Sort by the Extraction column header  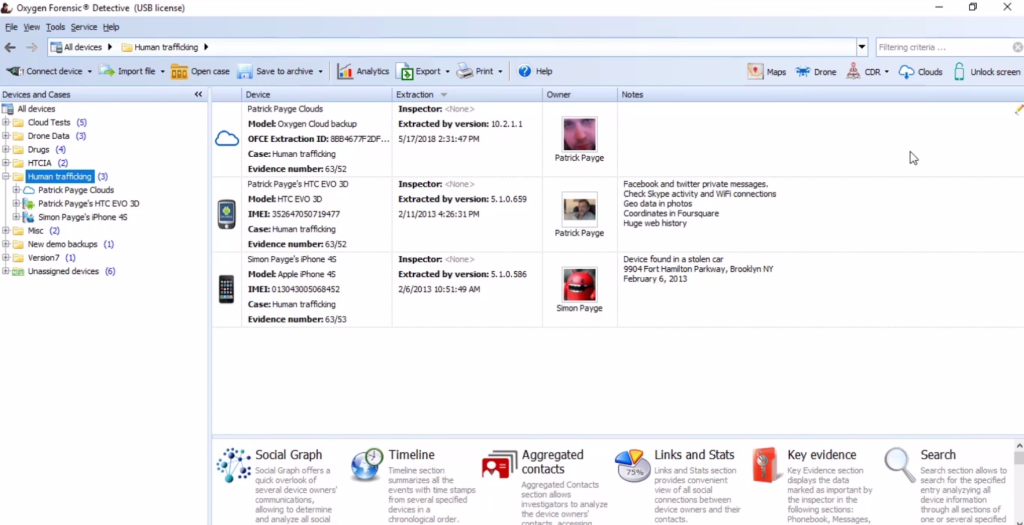(415, 94)
